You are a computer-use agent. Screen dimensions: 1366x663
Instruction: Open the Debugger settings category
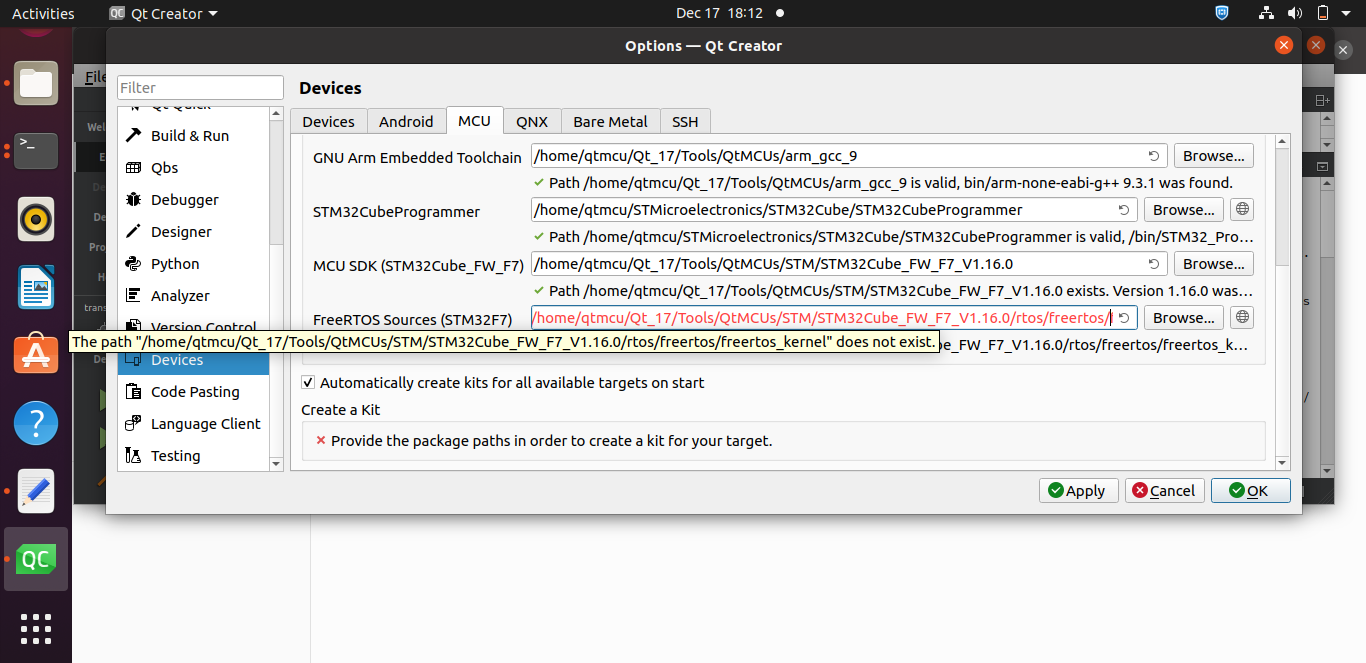pos(184,200)
